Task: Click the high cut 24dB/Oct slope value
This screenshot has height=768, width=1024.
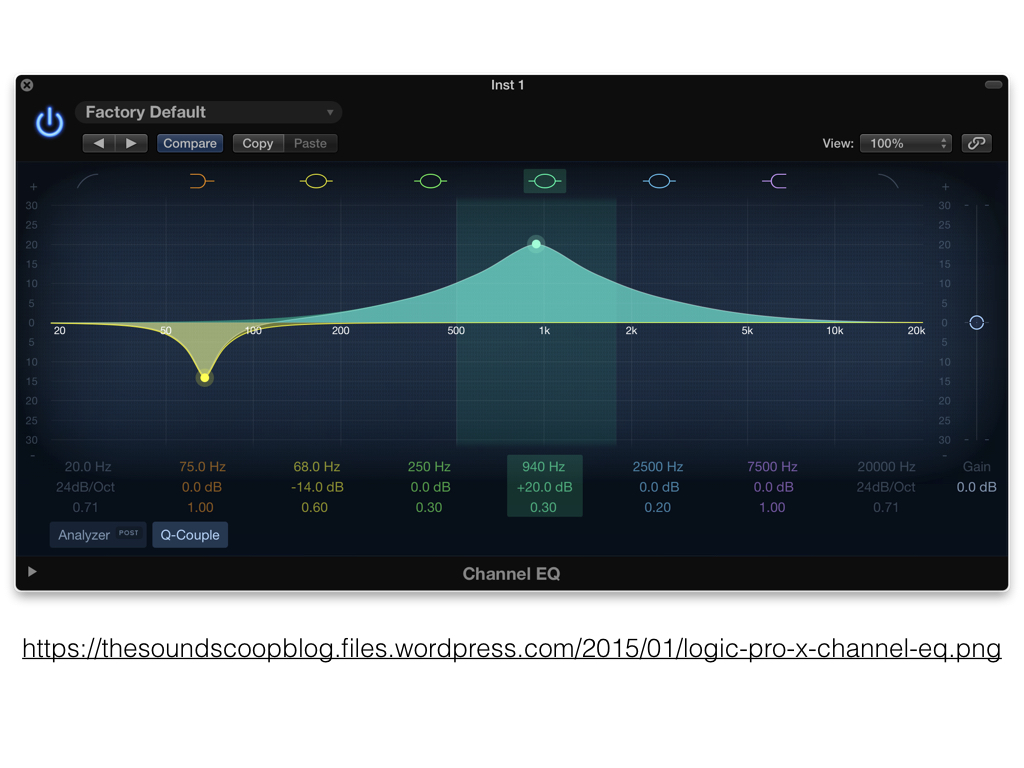Action: 886,487
